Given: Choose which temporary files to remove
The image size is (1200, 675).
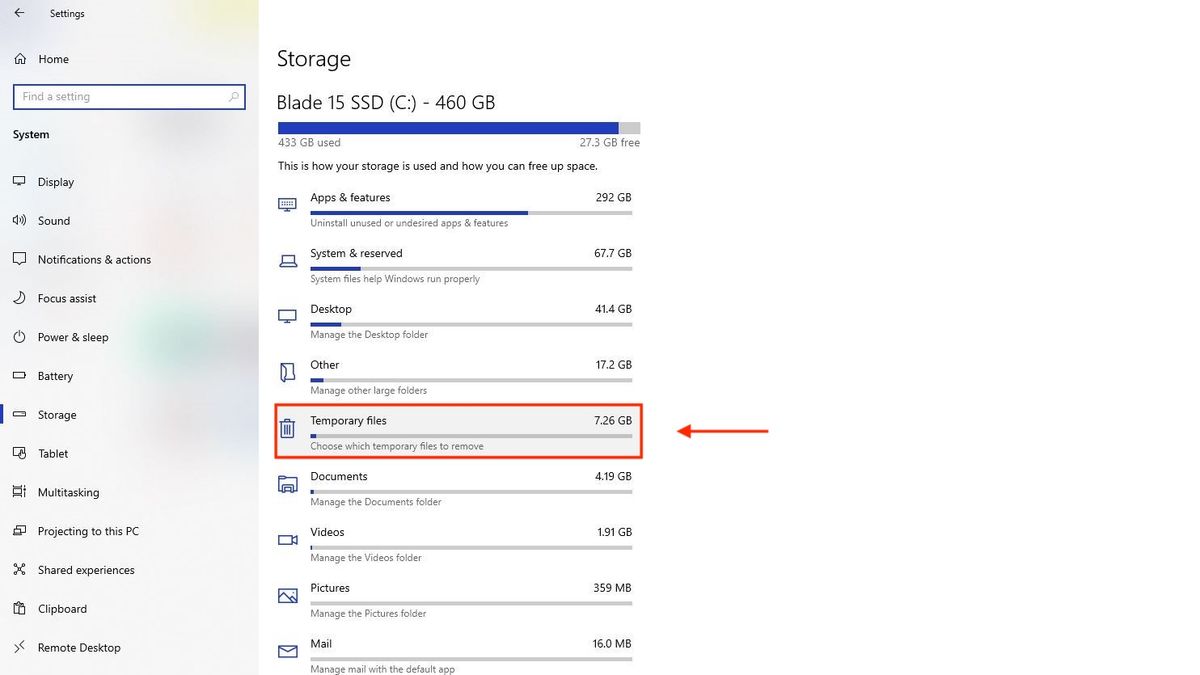Looking at the screenshot, I should coord(397,446).
